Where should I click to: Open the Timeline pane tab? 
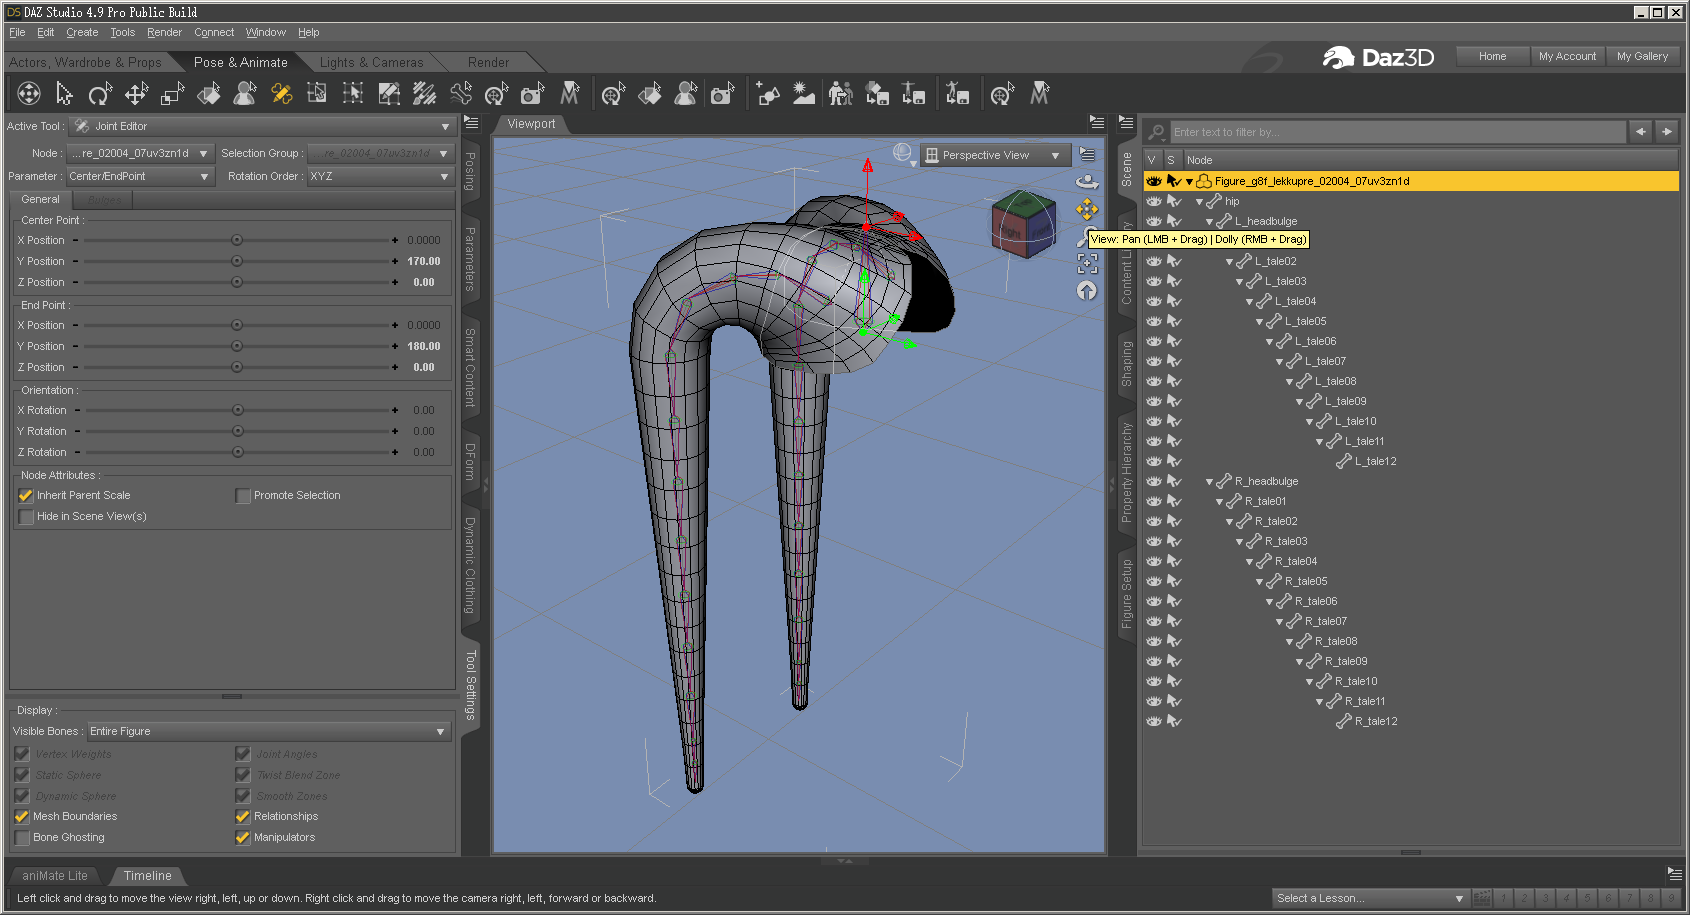pyautogui.click(x=147, y=875)
